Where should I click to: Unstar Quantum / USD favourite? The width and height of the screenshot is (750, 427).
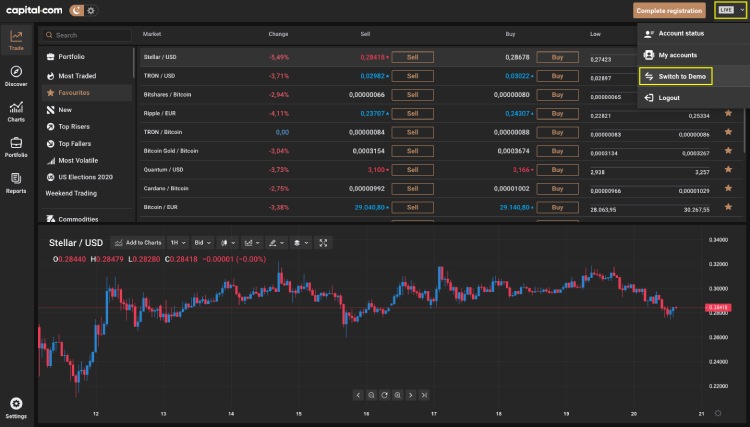pyautogui.click(x=728, y=169)
